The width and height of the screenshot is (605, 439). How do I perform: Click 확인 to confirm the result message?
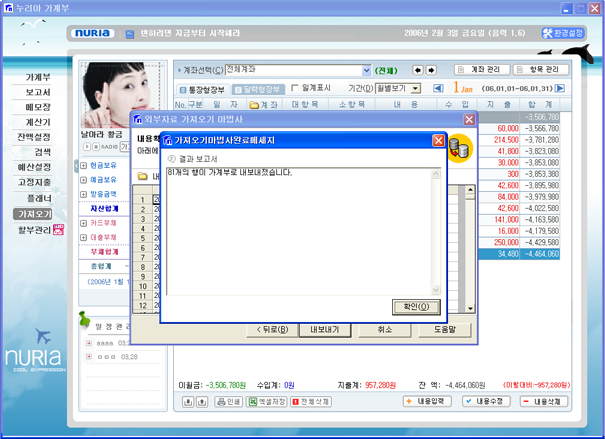(416, 307)
